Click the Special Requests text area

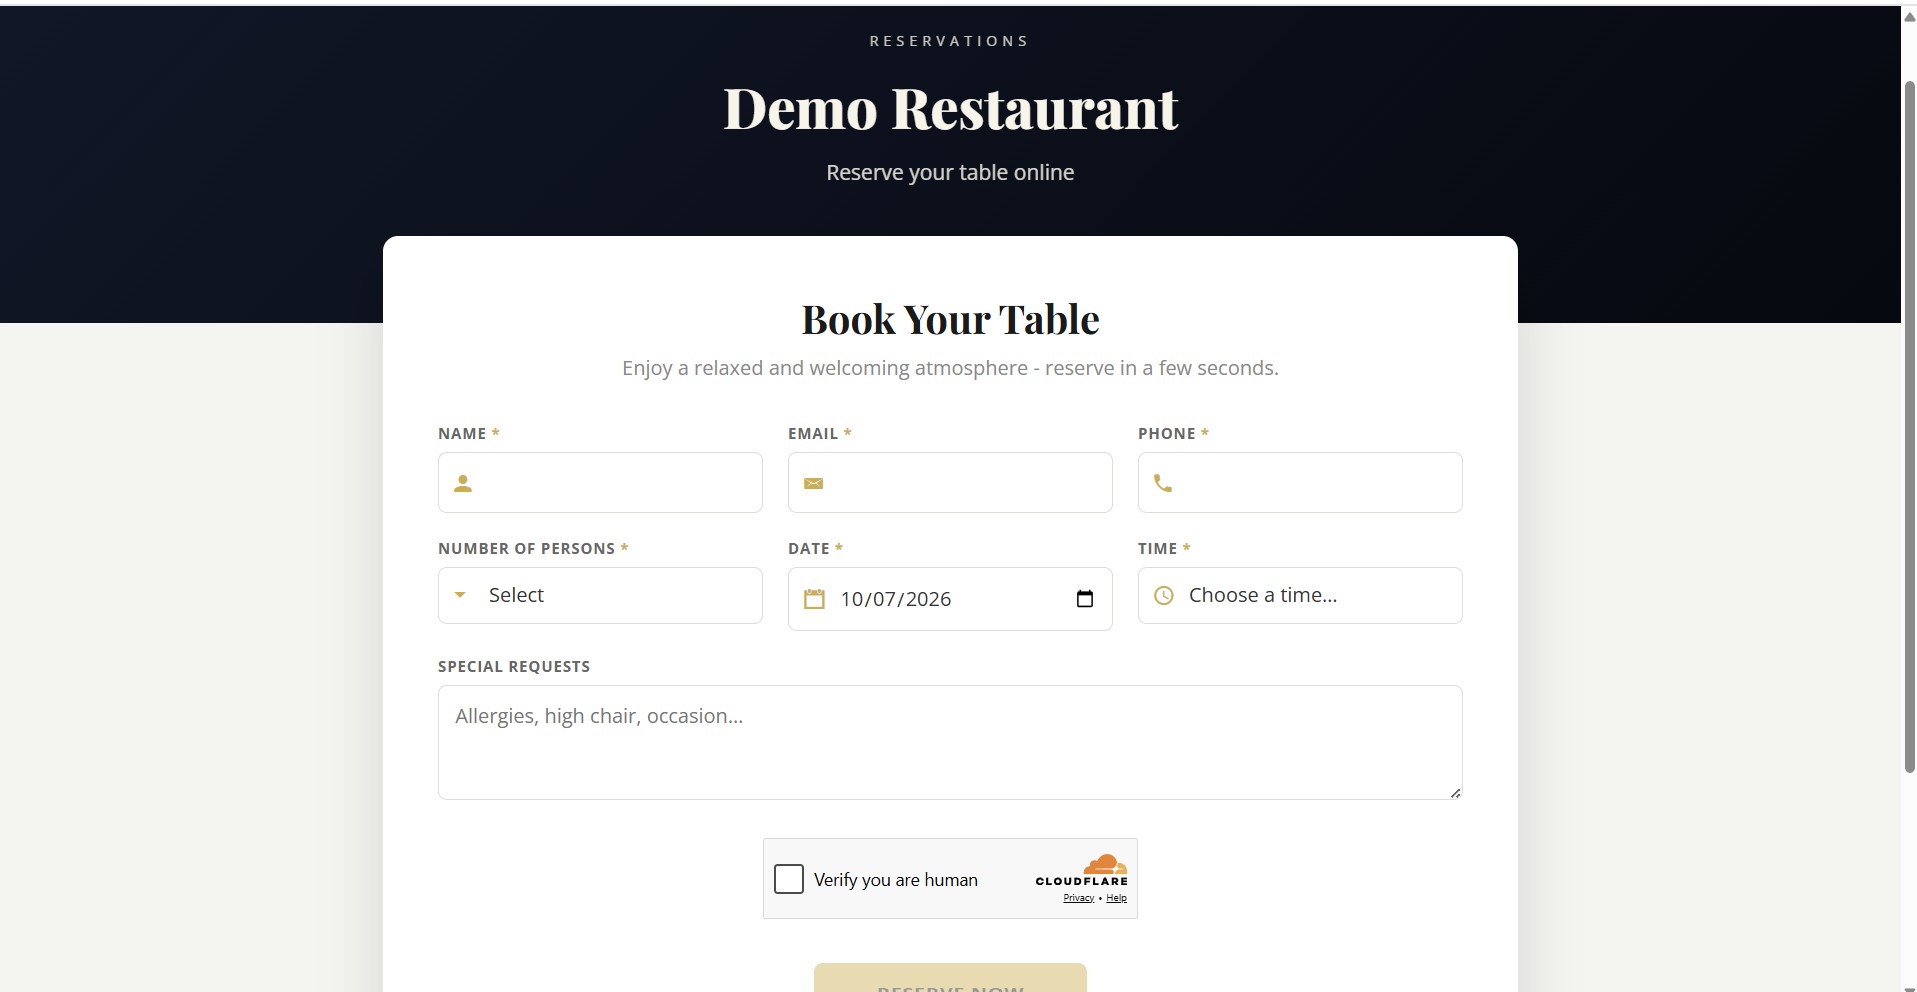click(950, 742)
